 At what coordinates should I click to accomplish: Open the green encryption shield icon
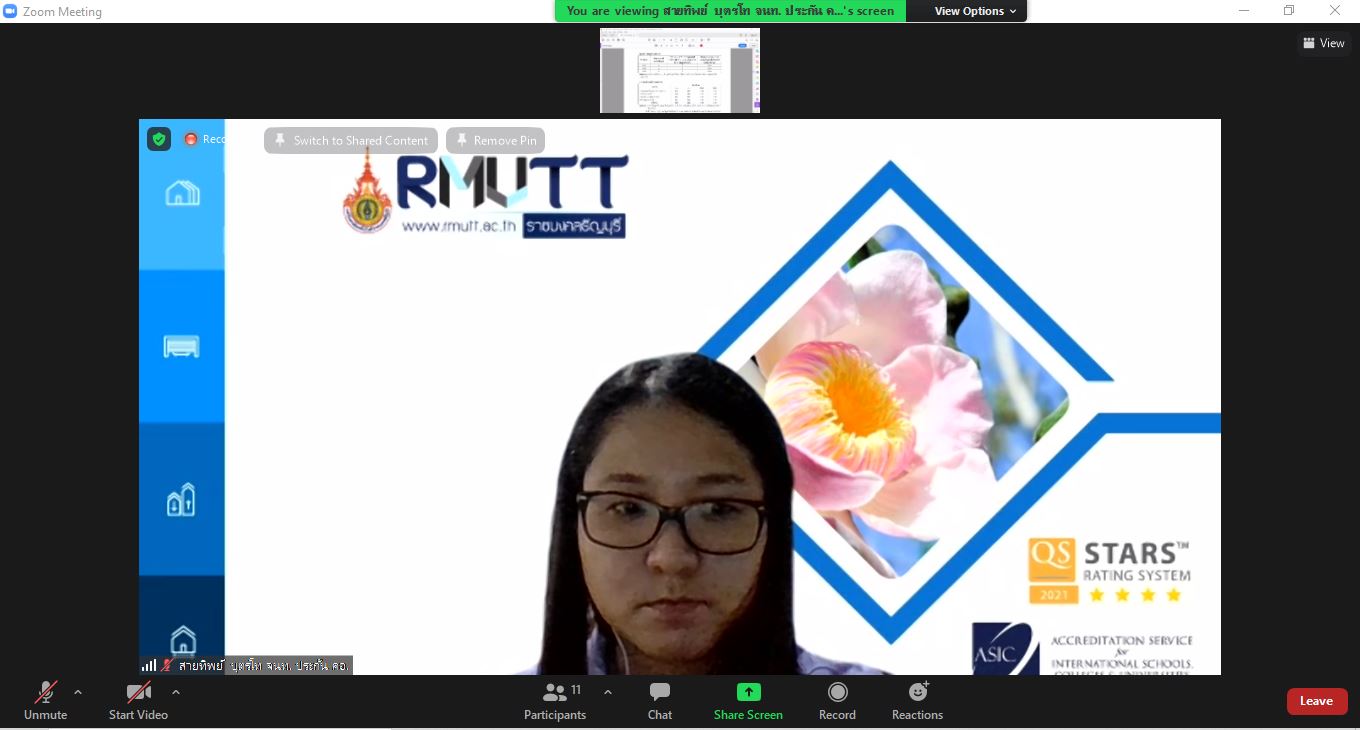tap(159, 139)
